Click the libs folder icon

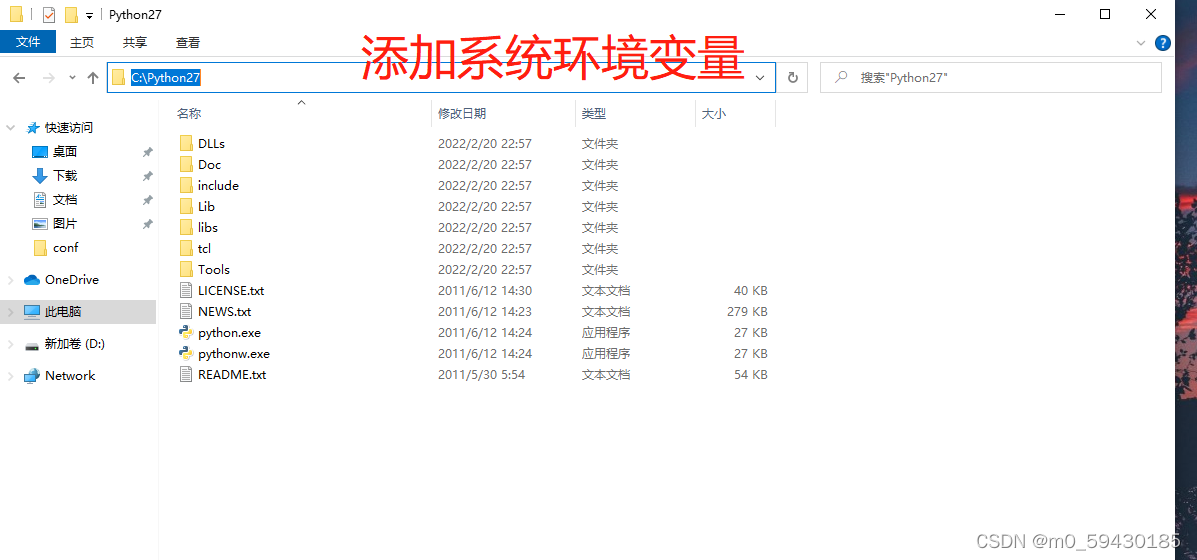click(x=186, y=227)
